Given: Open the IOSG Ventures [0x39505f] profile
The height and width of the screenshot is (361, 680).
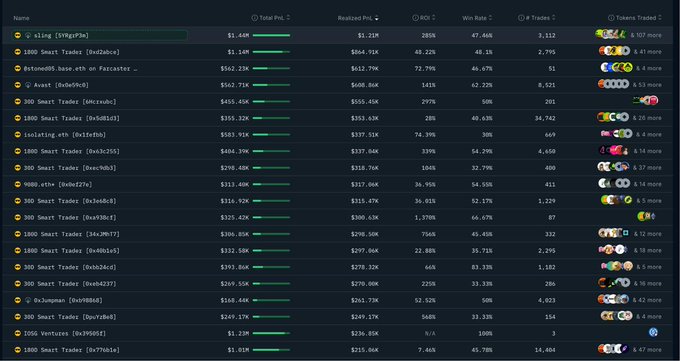Looking at the screenshot, I should click(65, 334).
